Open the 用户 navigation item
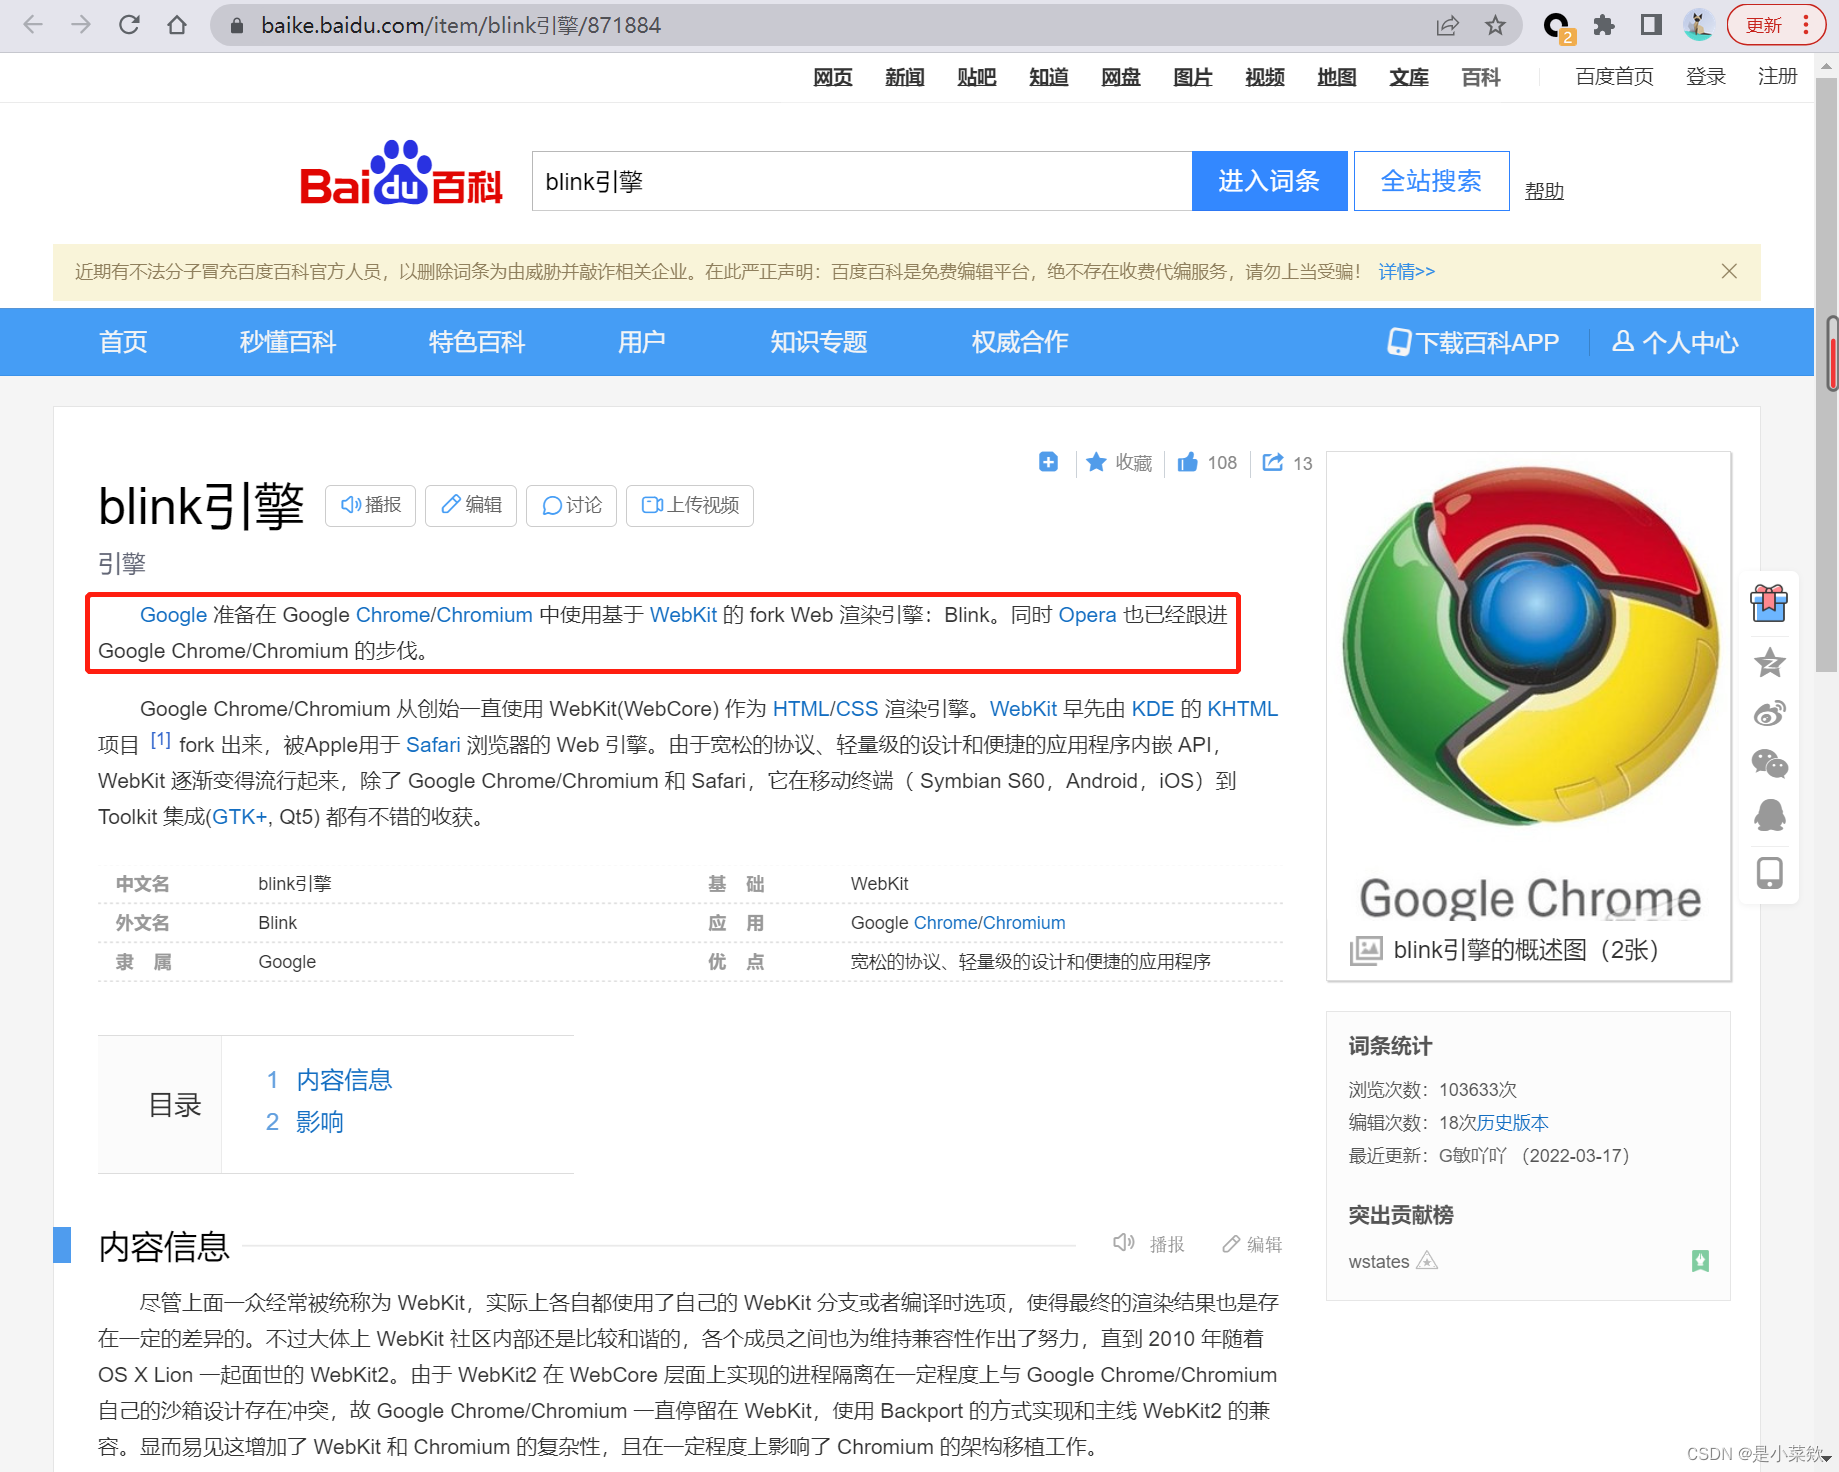1839x1472 pixels. click(641, 342)
